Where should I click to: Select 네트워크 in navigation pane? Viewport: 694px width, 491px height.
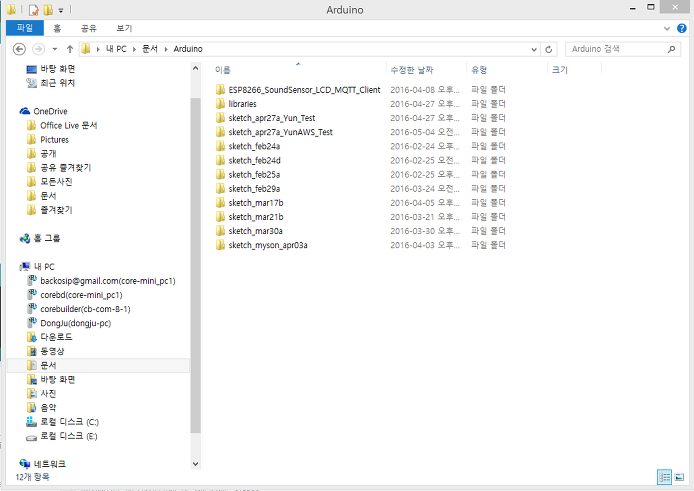click(x=50, y=464)
